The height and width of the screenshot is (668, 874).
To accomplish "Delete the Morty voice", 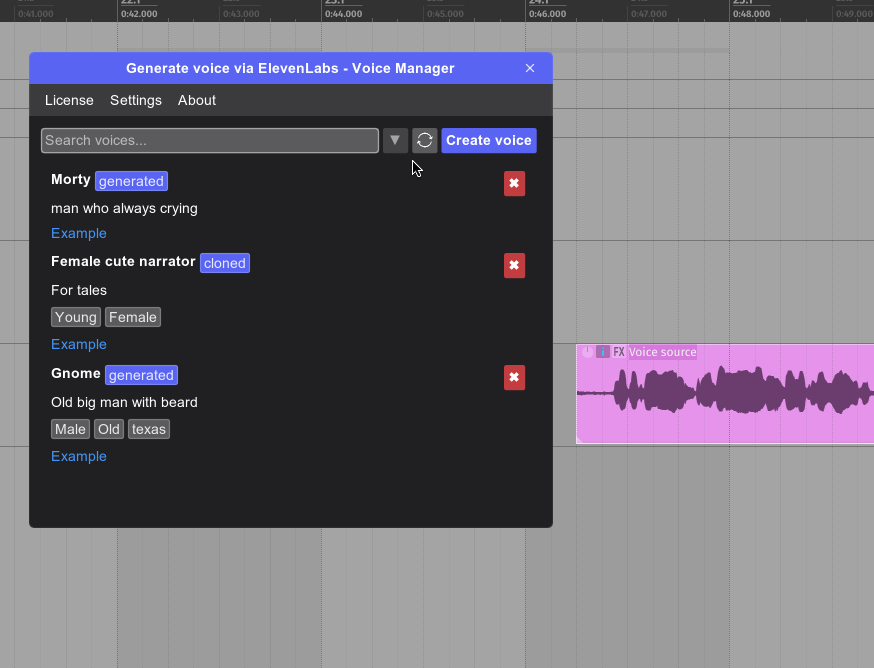I will click(x=514, y=183).
